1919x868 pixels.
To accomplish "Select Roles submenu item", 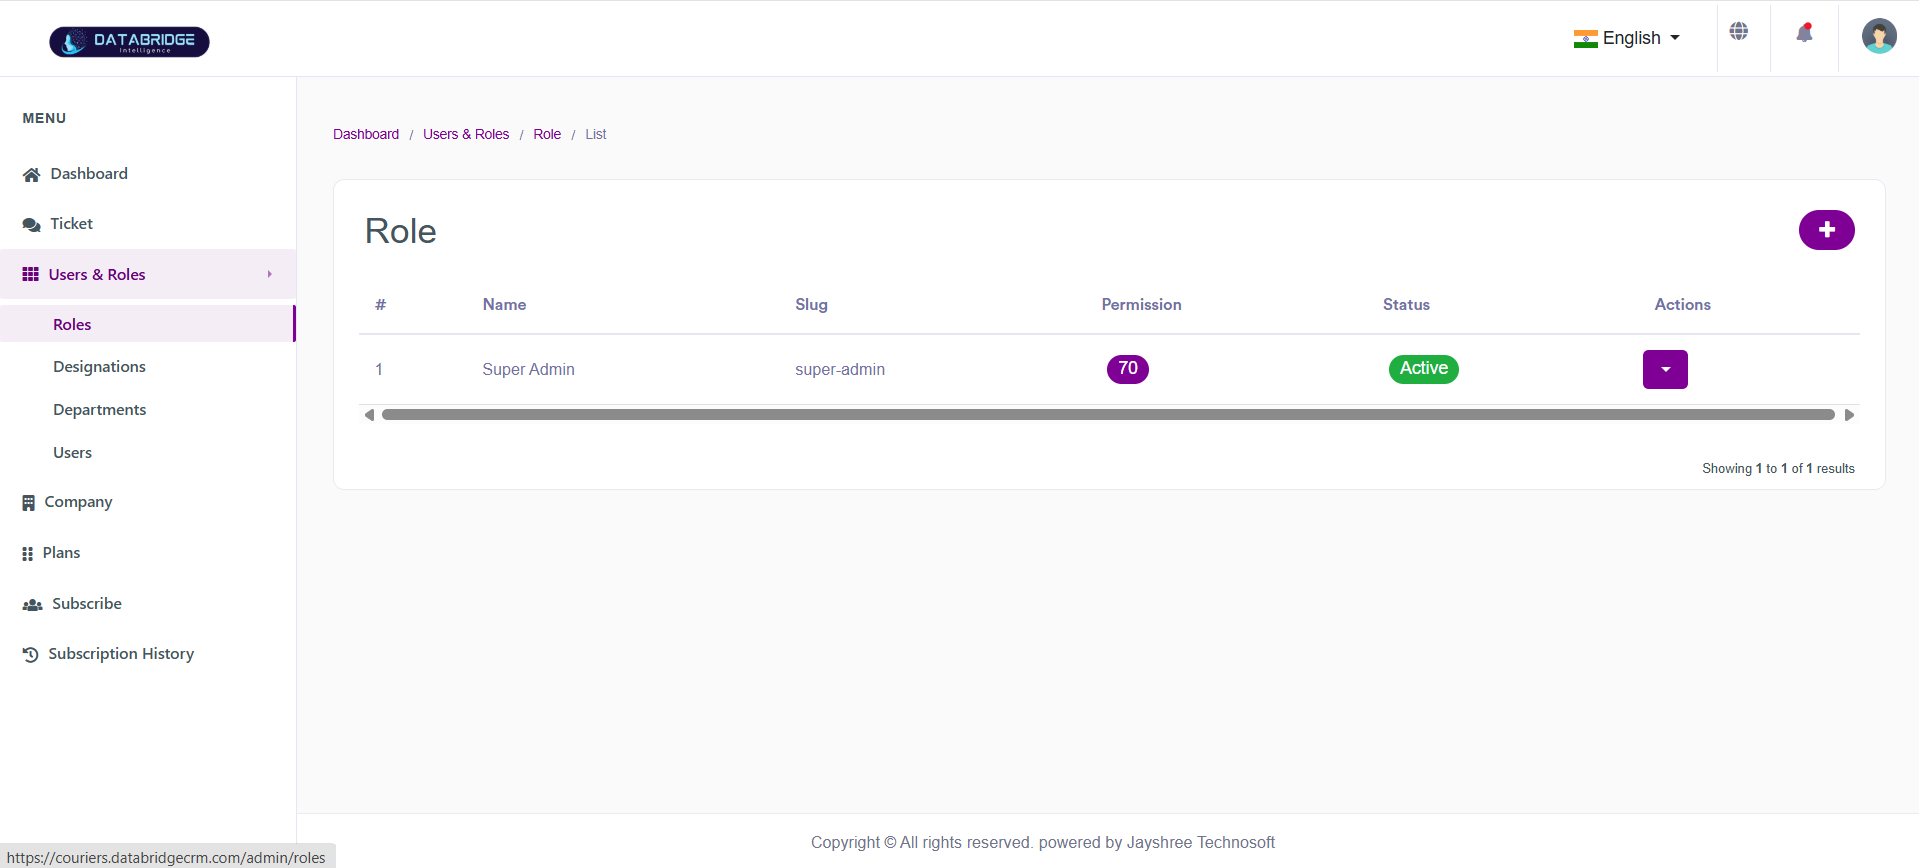I will click(x=148, y=324).
